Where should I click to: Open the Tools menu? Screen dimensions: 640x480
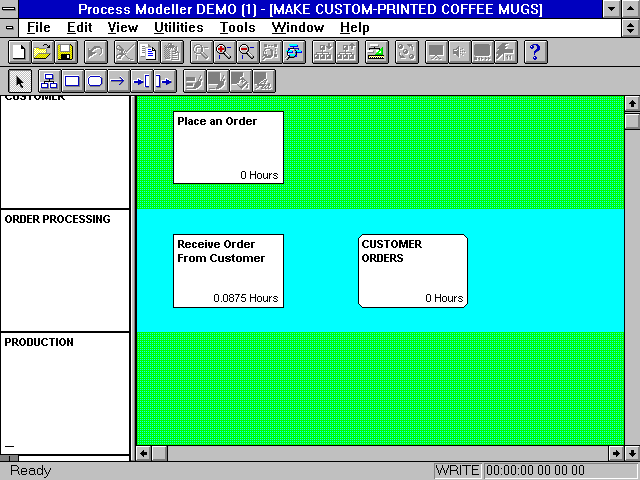[237, 28]
